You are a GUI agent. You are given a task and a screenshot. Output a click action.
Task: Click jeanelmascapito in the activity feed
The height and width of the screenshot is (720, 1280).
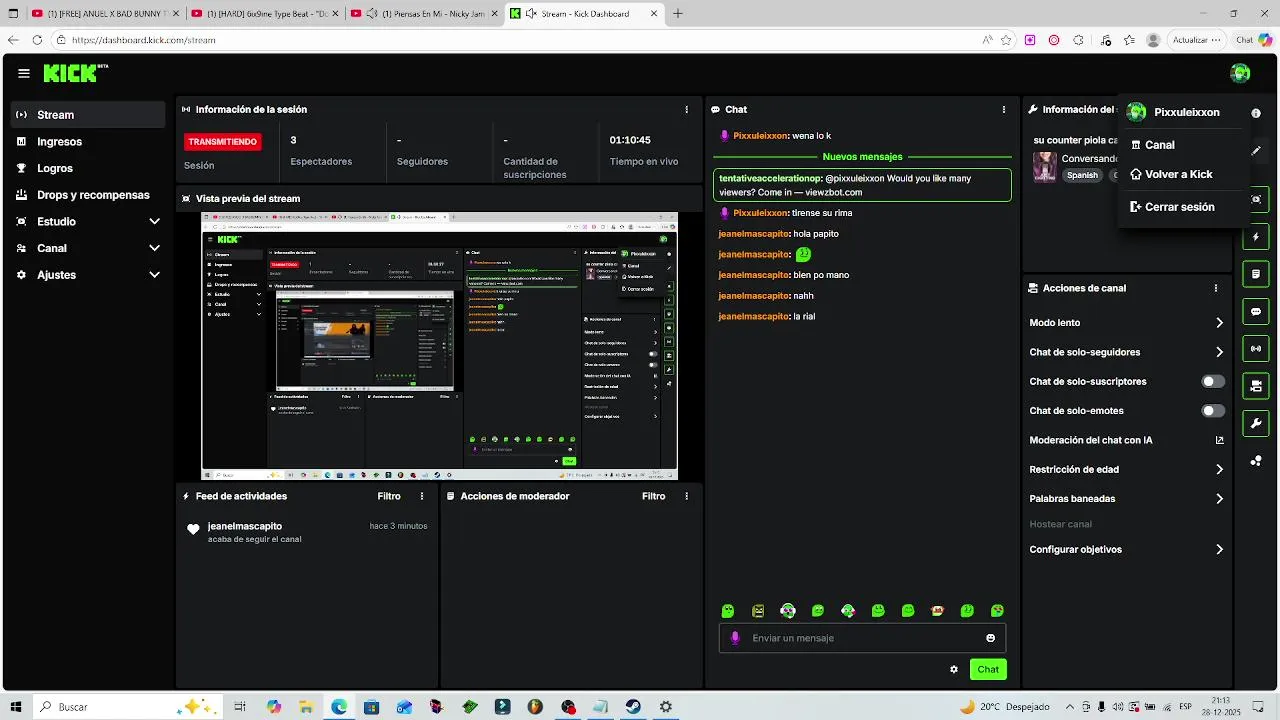point(245,526)
